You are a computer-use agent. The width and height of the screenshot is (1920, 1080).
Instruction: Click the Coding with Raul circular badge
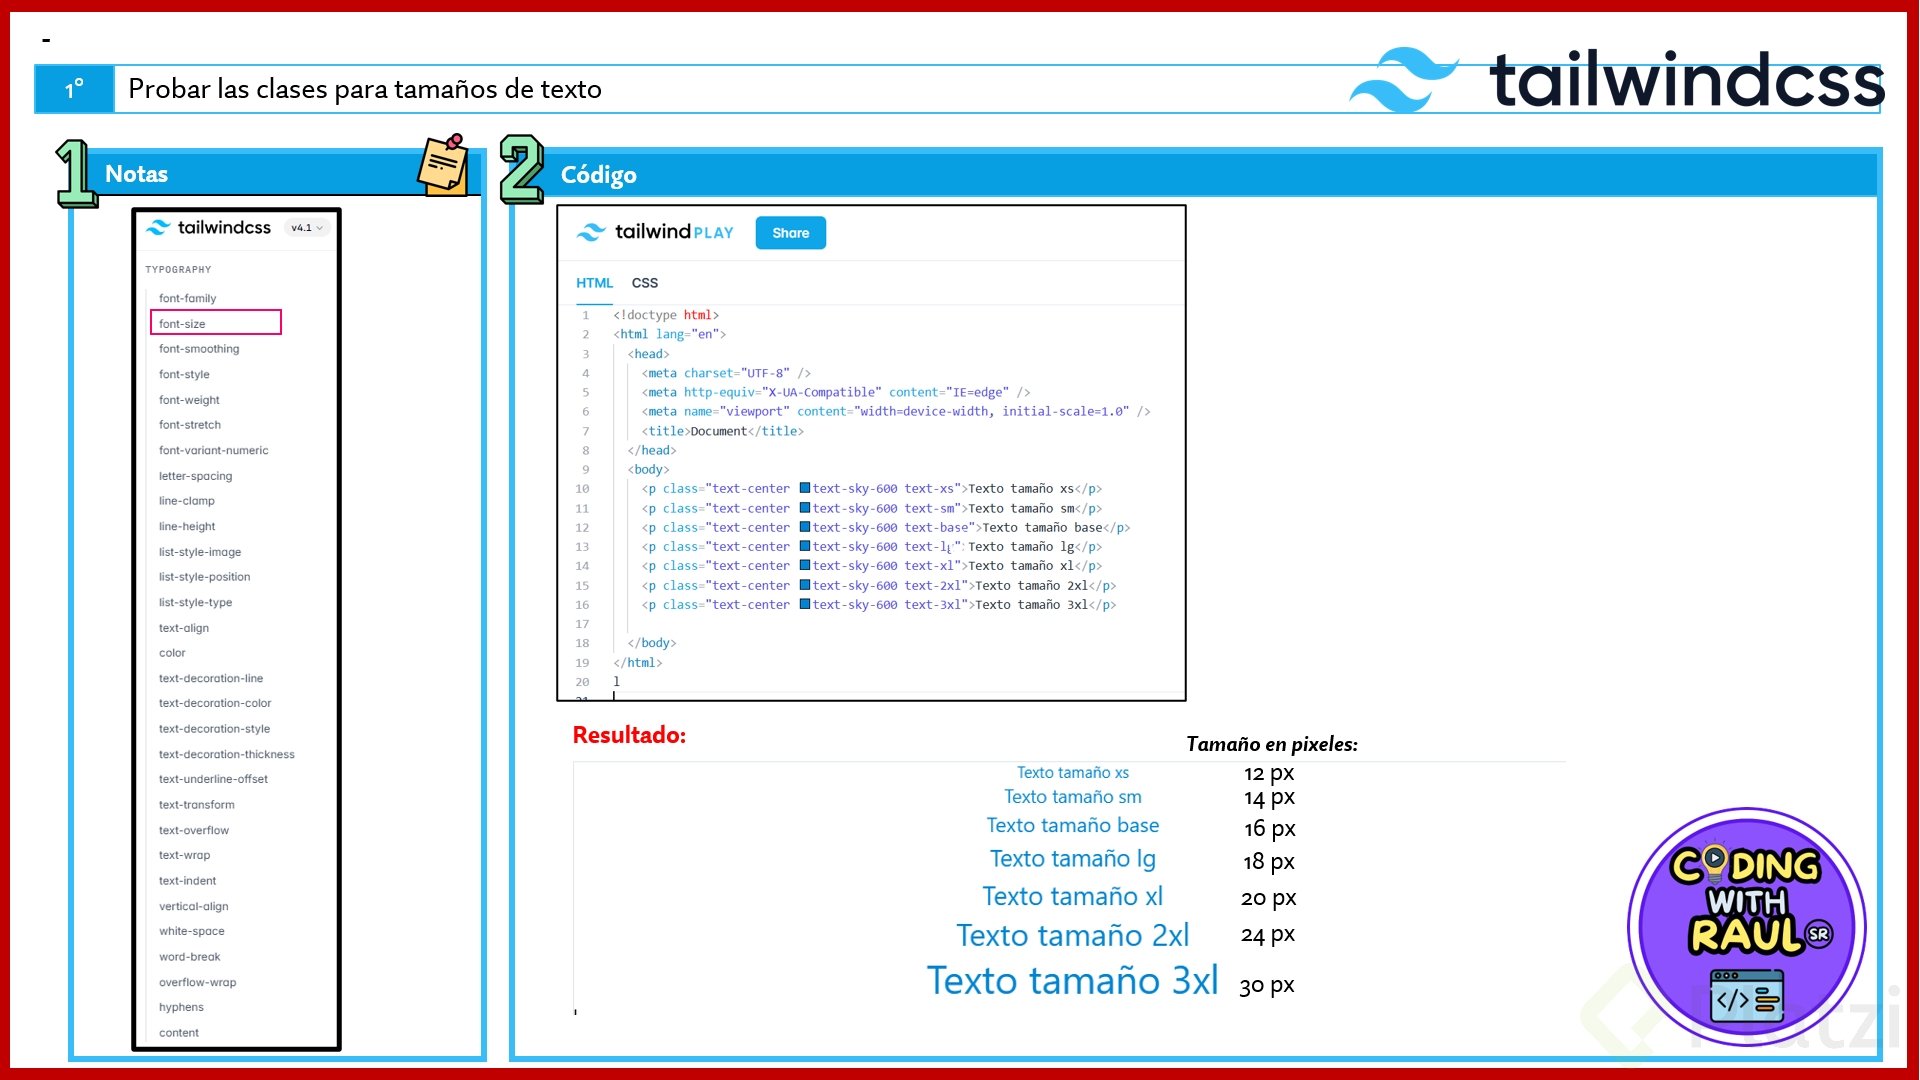[x=1746, y=927]
